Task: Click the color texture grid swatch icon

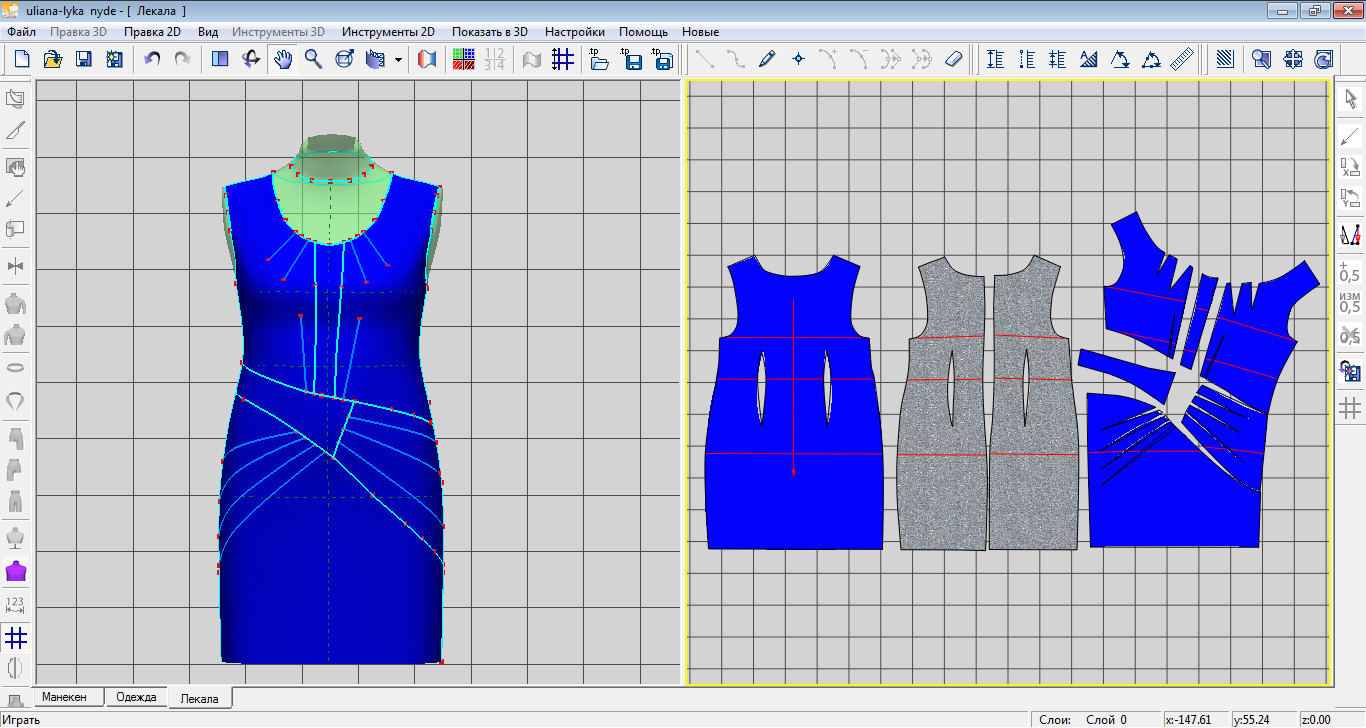Action: tap(463, 59)
